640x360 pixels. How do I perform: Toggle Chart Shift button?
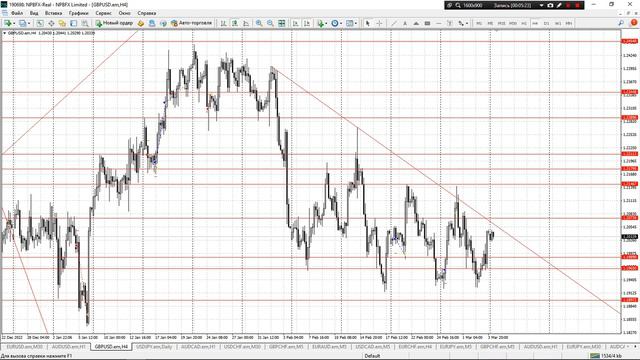(x=307, y=23)
